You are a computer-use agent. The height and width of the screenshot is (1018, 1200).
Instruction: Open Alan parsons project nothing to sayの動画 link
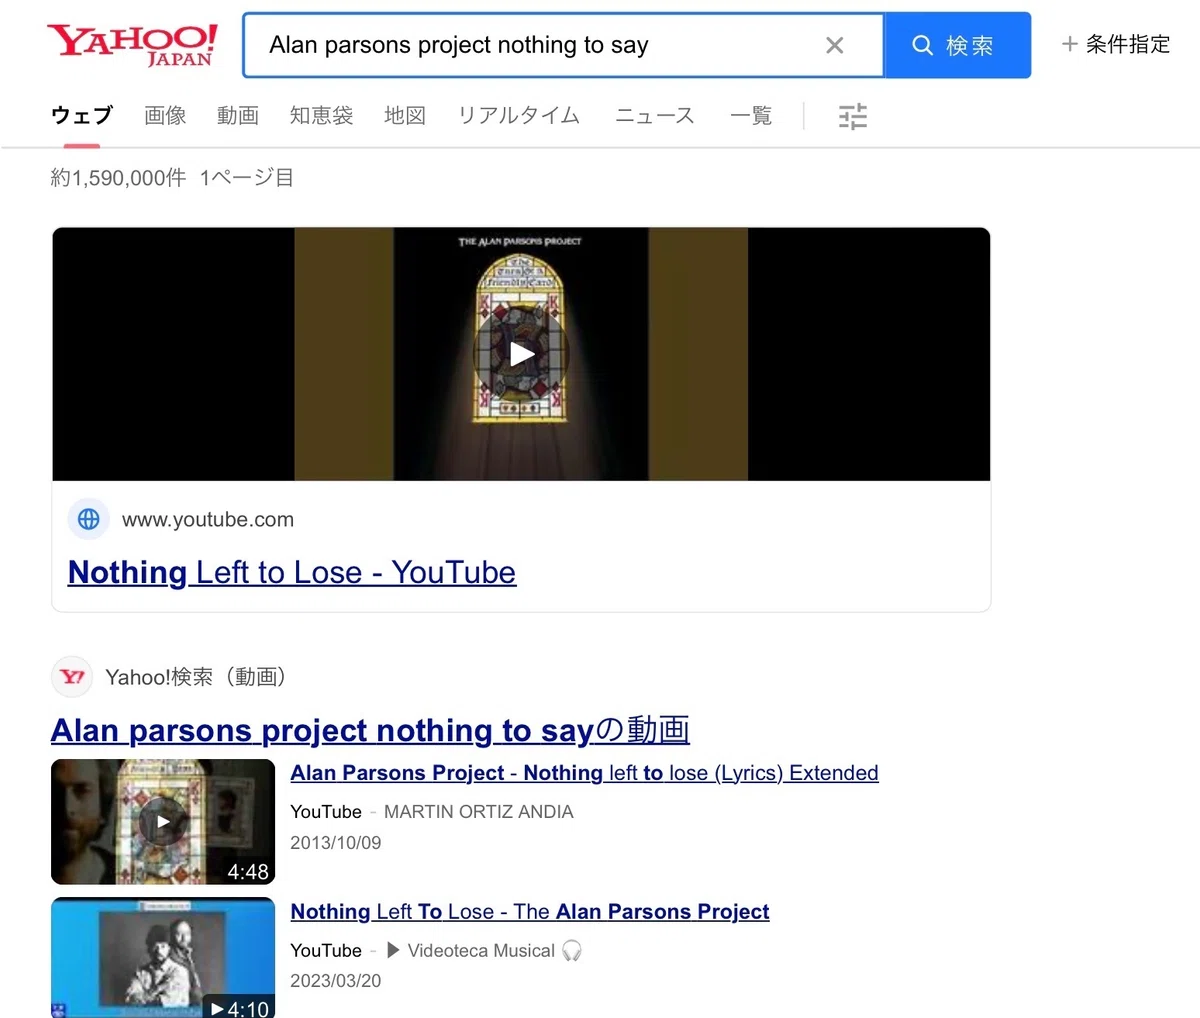pyautogui.click(x=370, y=730)
